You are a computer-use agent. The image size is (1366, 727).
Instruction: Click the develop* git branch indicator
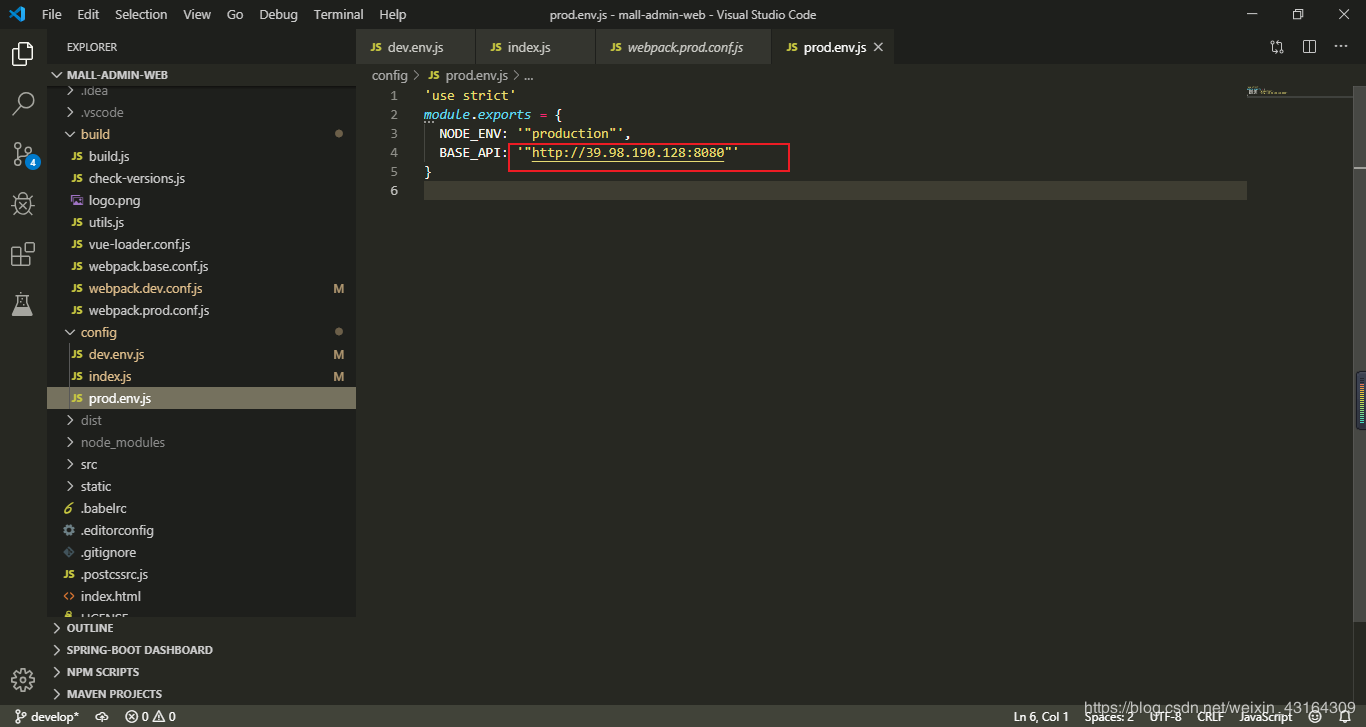pyautogui.click(x=46, y=716)
